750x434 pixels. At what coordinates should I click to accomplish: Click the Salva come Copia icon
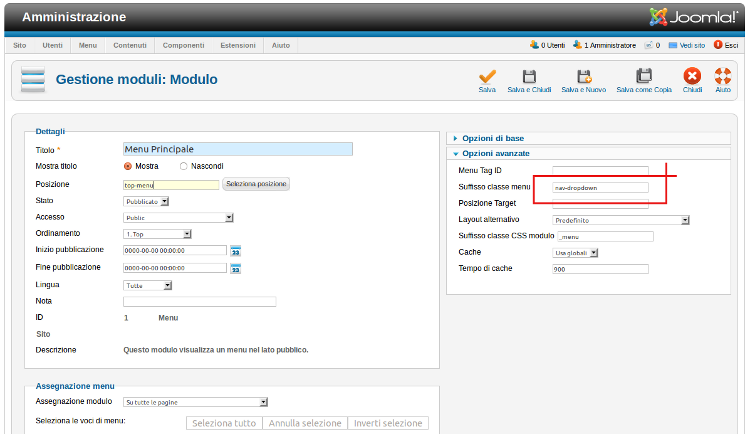click(x=644, y=77)
